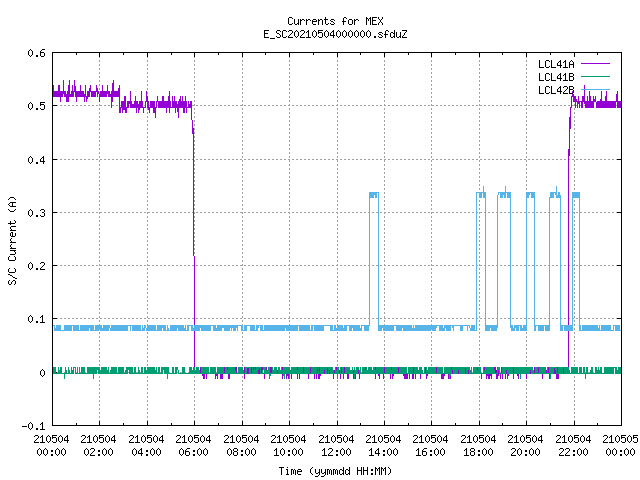Viewport: 640px width, 480px height.
Task: Click the -0.1 y-axis tick value
Action: pos(33,426)
